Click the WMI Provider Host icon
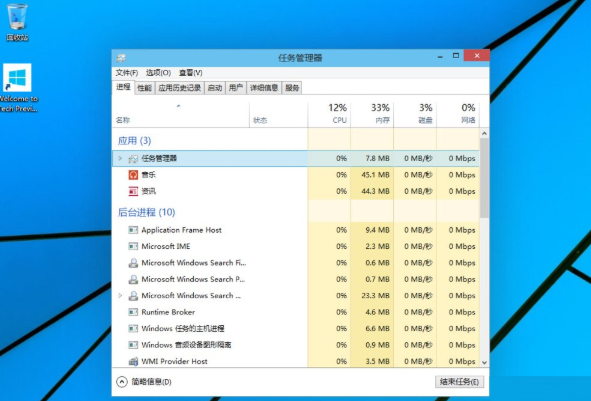 click(x=133, y=361)
